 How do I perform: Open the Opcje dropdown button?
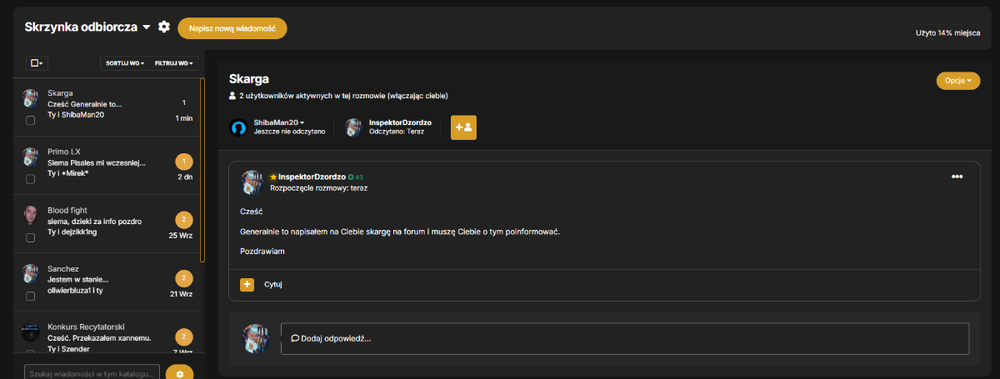click(958, 81)
